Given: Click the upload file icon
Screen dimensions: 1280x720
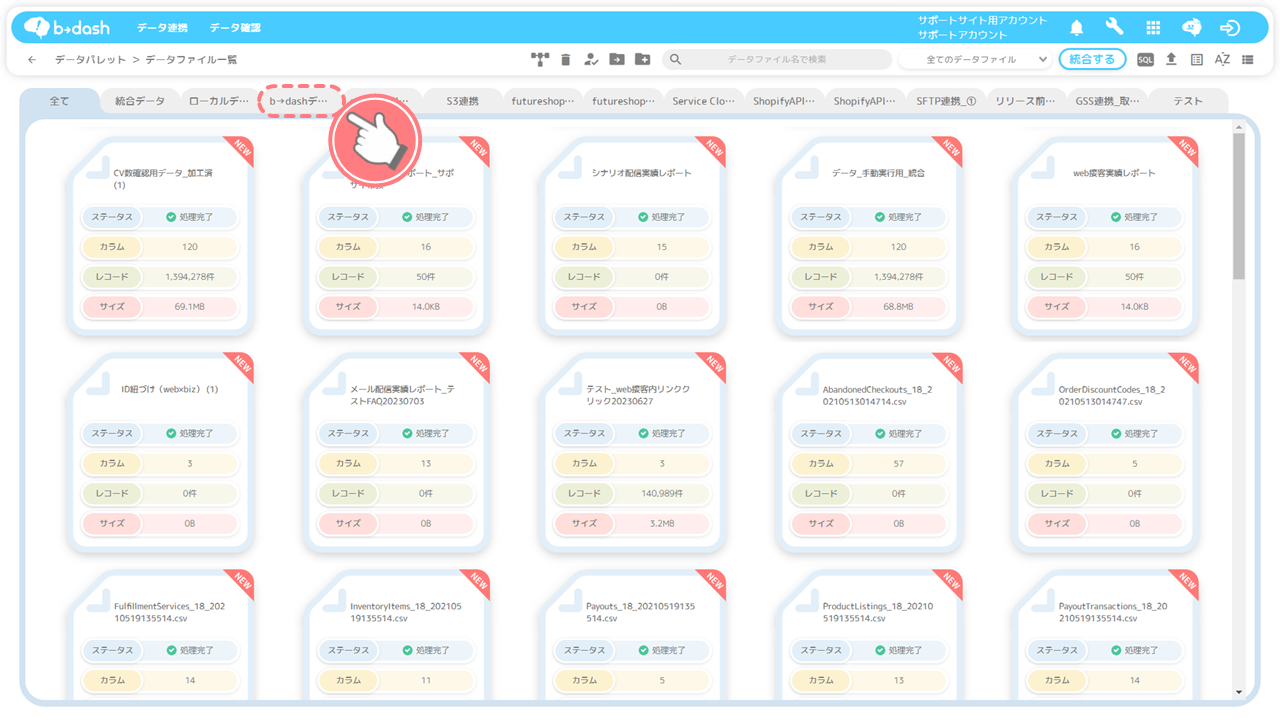Looking at the screenshot, I should [x=1171, y=60].
